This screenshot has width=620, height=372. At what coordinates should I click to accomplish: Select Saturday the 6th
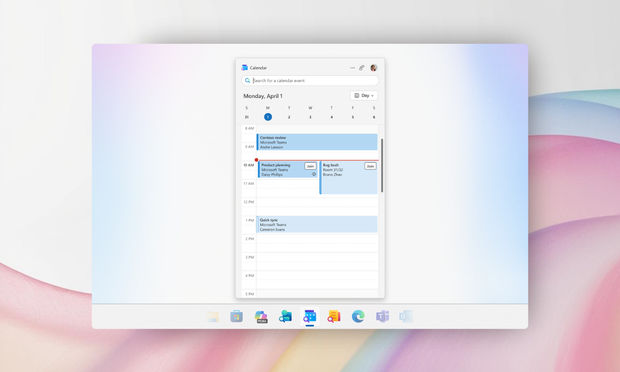point(374,117)
